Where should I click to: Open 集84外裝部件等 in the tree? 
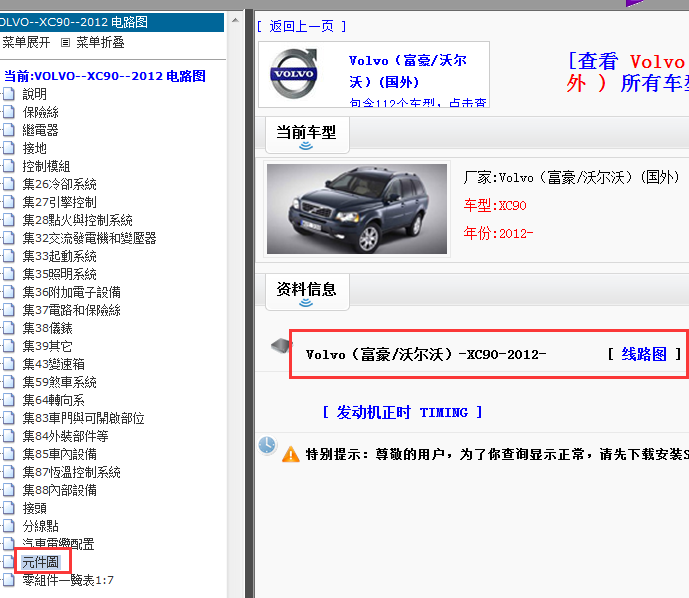tap(65, 436)
